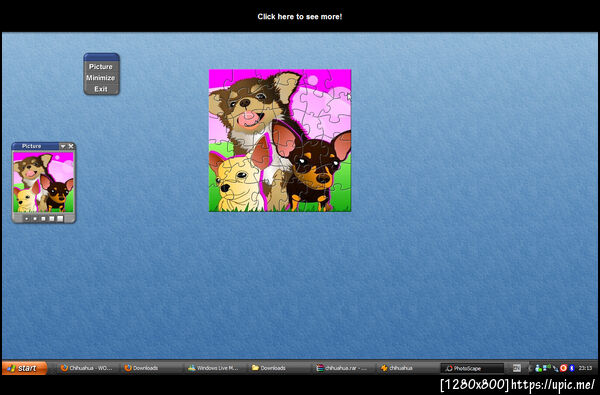Switch to the PhotoScape taskbar button
Screen dimensions: 600x395
point(472,368)
